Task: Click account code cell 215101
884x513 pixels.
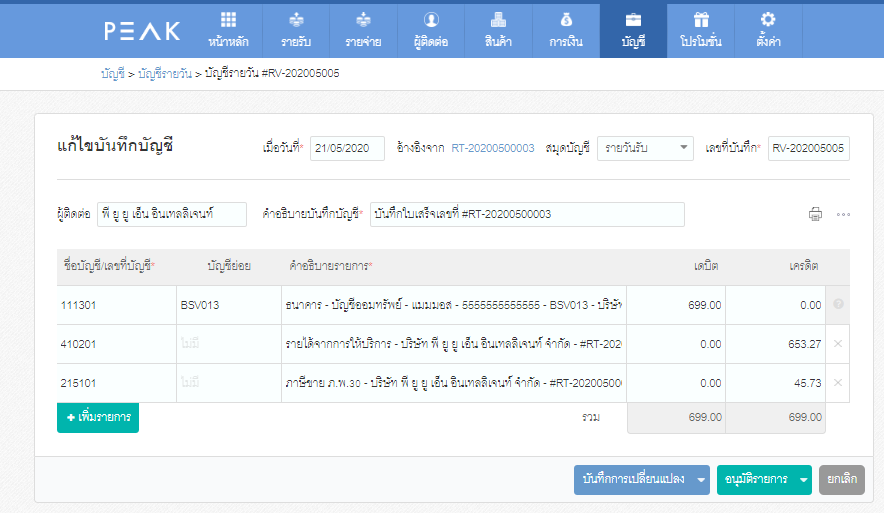Action: pos(117,383)
